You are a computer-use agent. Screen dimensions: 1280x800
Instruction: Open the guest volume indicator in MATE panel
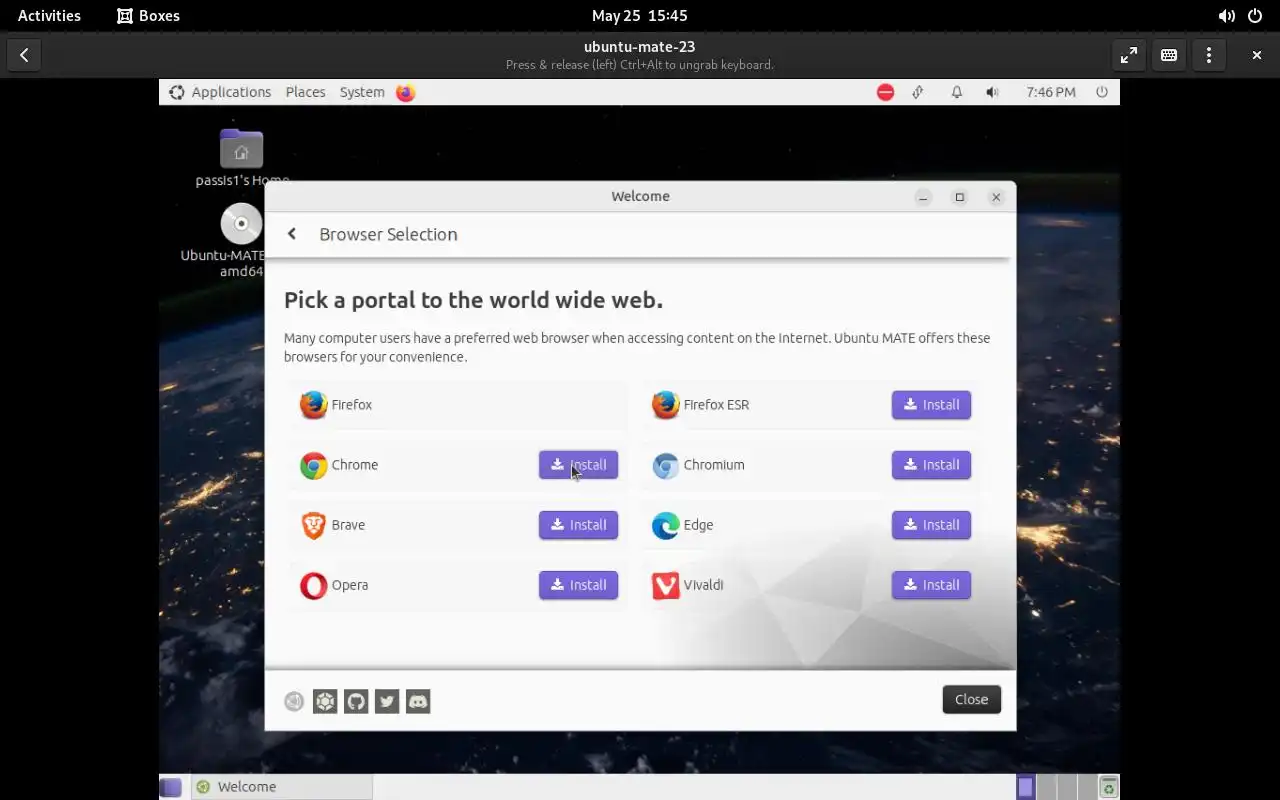tap(992, 92)
